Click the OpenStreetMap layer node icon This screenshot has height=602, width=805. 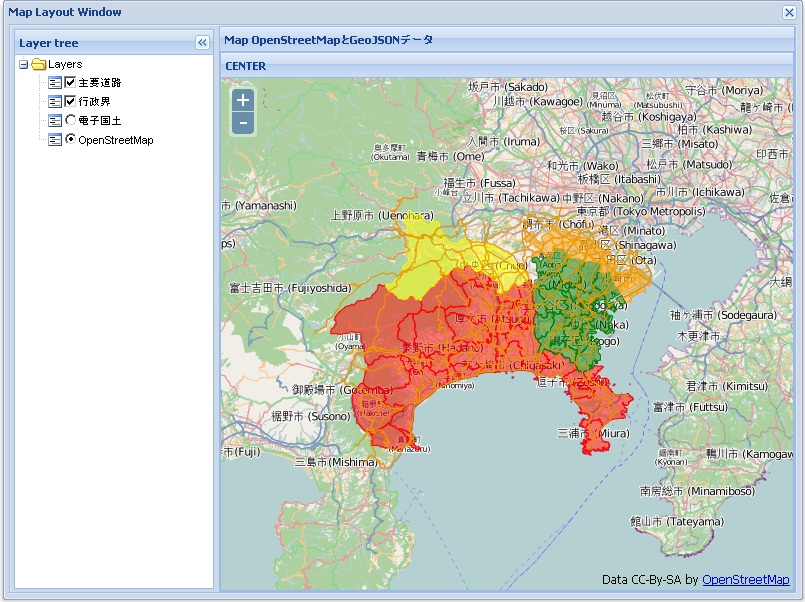(x=55, y=140)
